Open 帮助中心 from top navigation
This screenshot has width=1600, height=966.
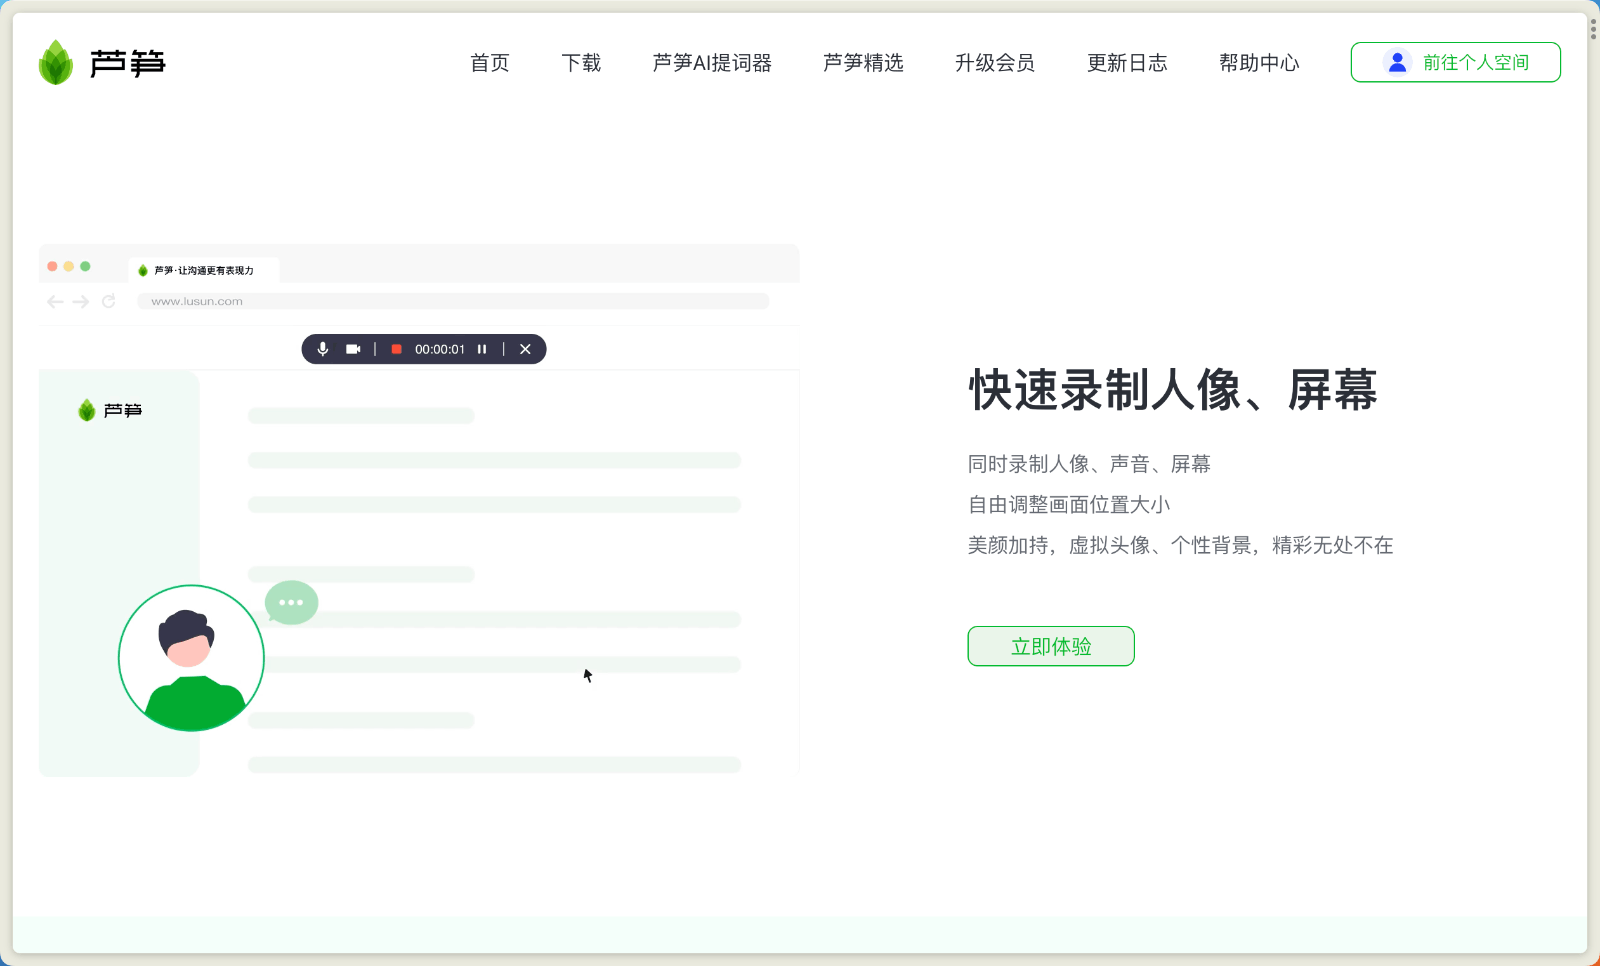(1259, 63)
